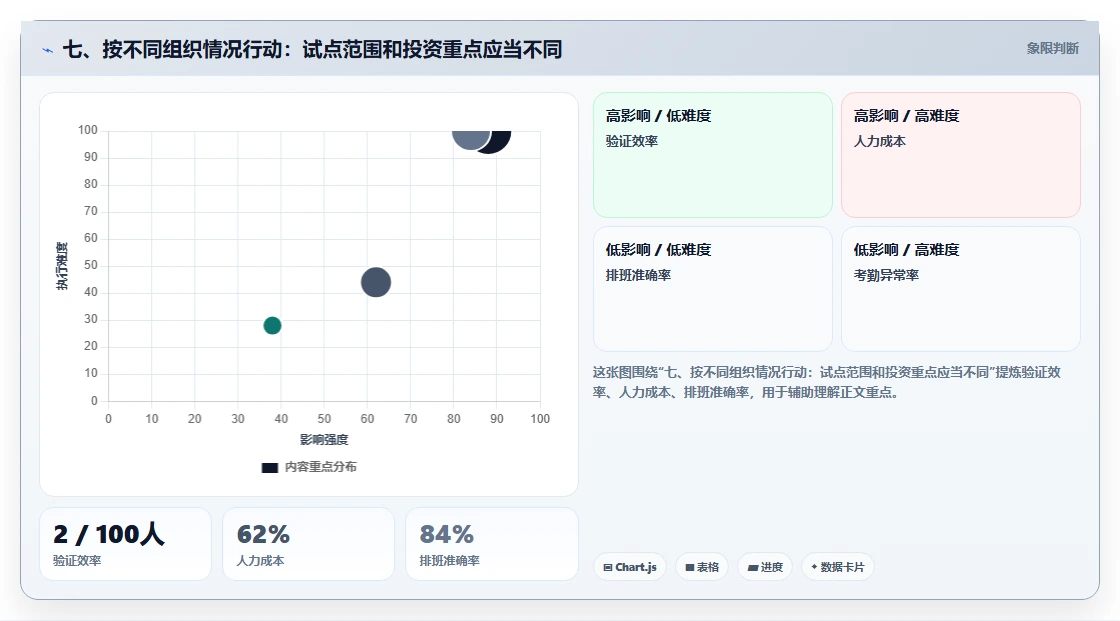This screenshot has height=621, width=1120.
Task: Open the 低影响 / 低难度 quadrant card
Action: click(712, 289)
